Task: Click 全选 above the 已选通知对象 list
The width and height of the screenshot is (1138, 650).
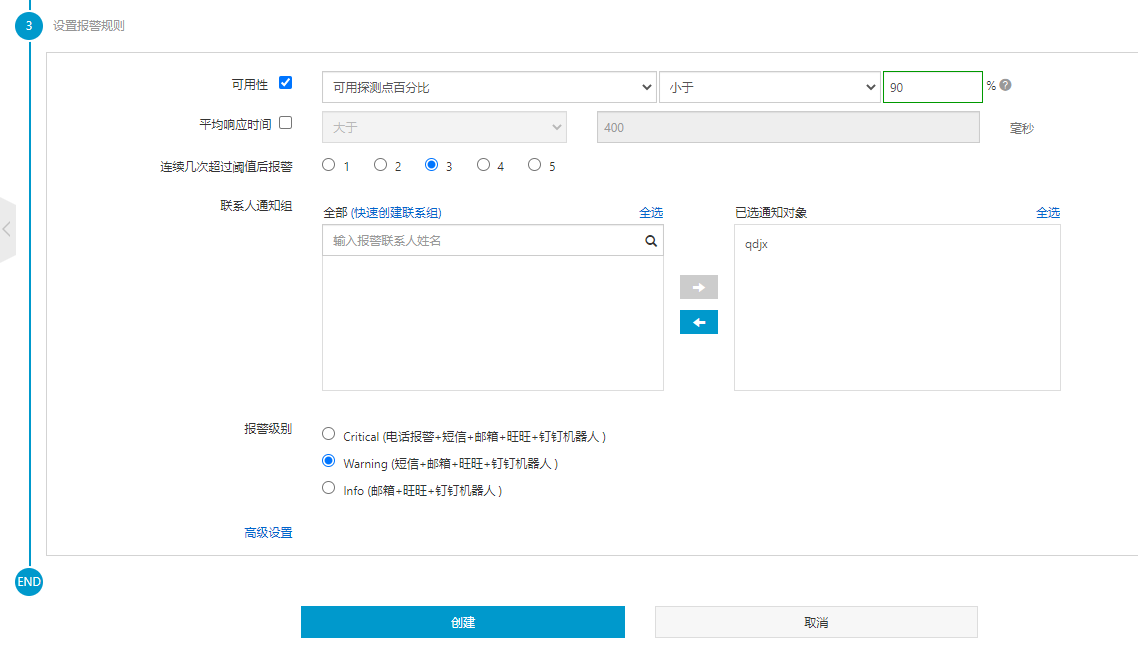Action: (1048, 213)
